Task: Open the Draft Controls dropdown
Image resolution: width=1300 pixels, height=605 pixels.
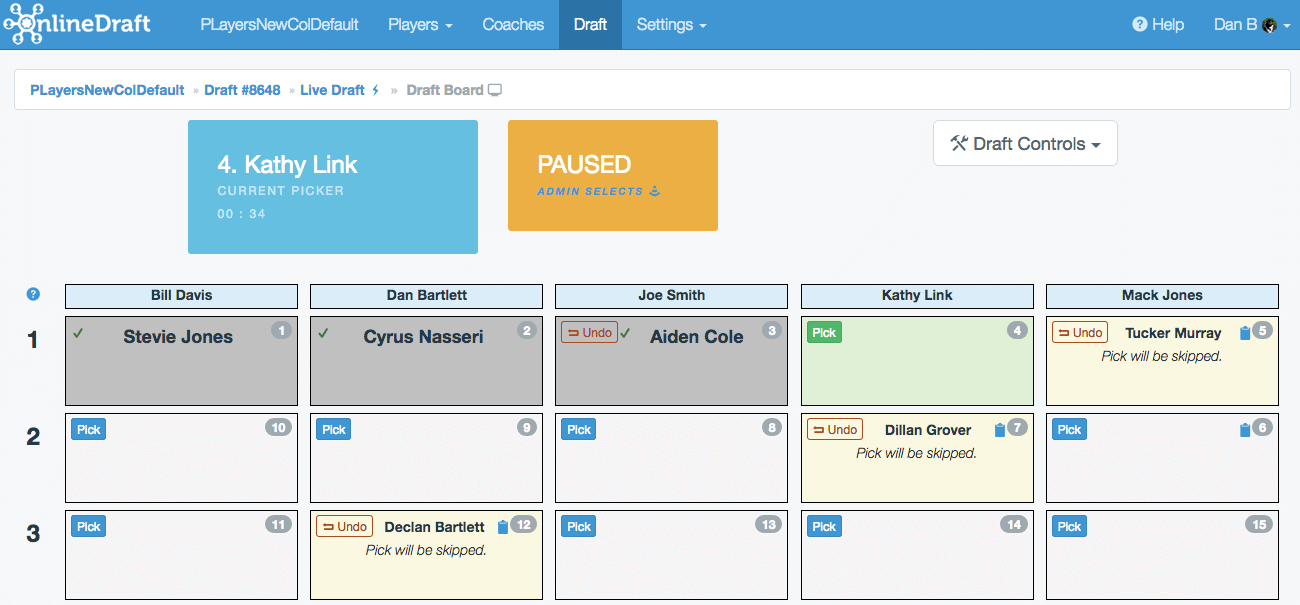Action: coord(1025,144)
